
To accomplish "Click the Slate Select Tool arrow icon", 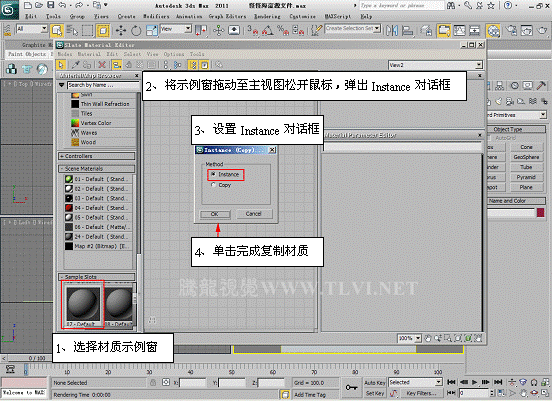I will 61,65.
